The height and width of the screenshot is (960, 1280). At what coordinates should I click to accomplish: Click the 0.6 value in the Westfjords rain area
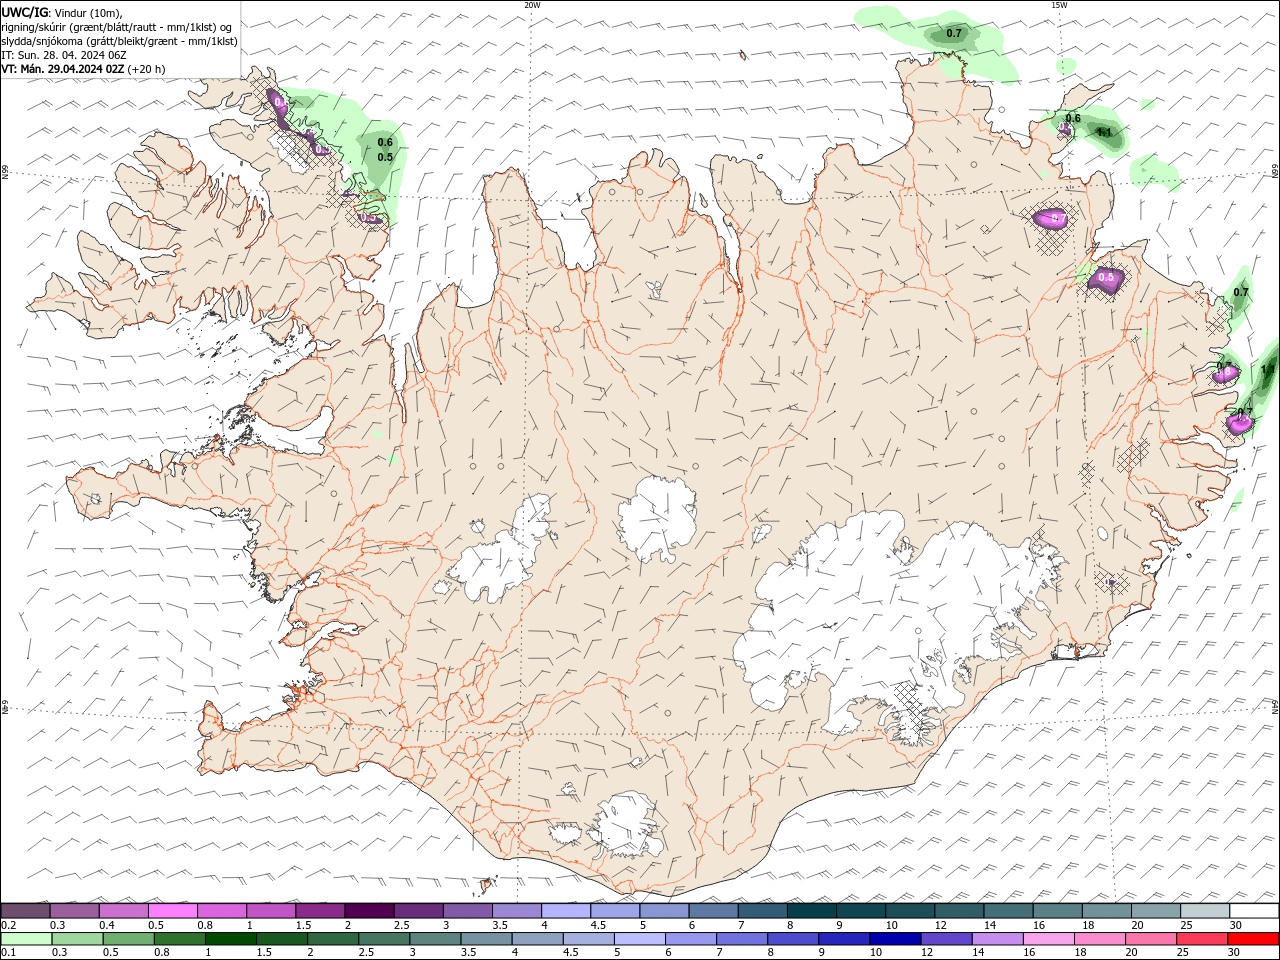pyautogui.click(x=385, y=142)
